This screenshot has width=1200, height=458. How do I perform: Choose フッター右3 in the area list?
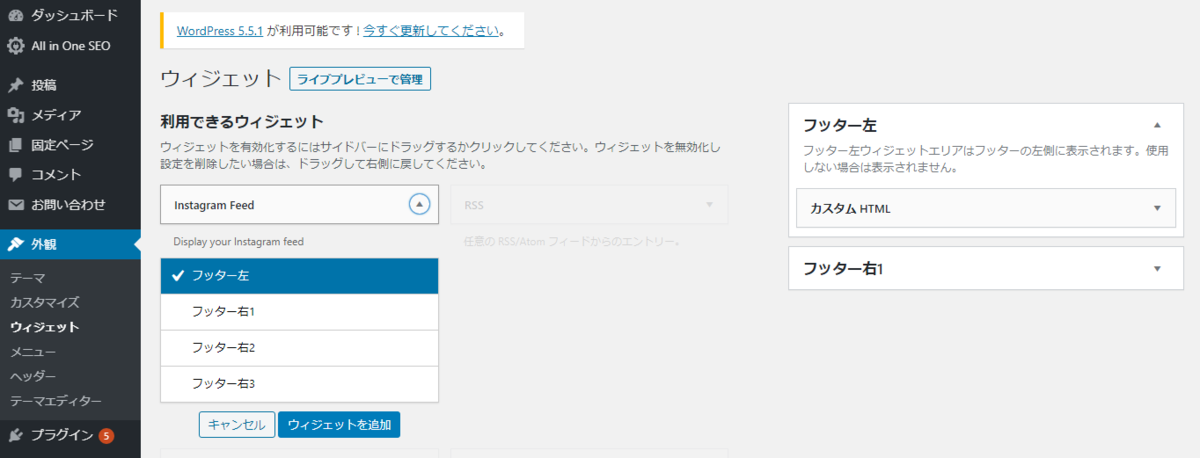coord(299,384)
